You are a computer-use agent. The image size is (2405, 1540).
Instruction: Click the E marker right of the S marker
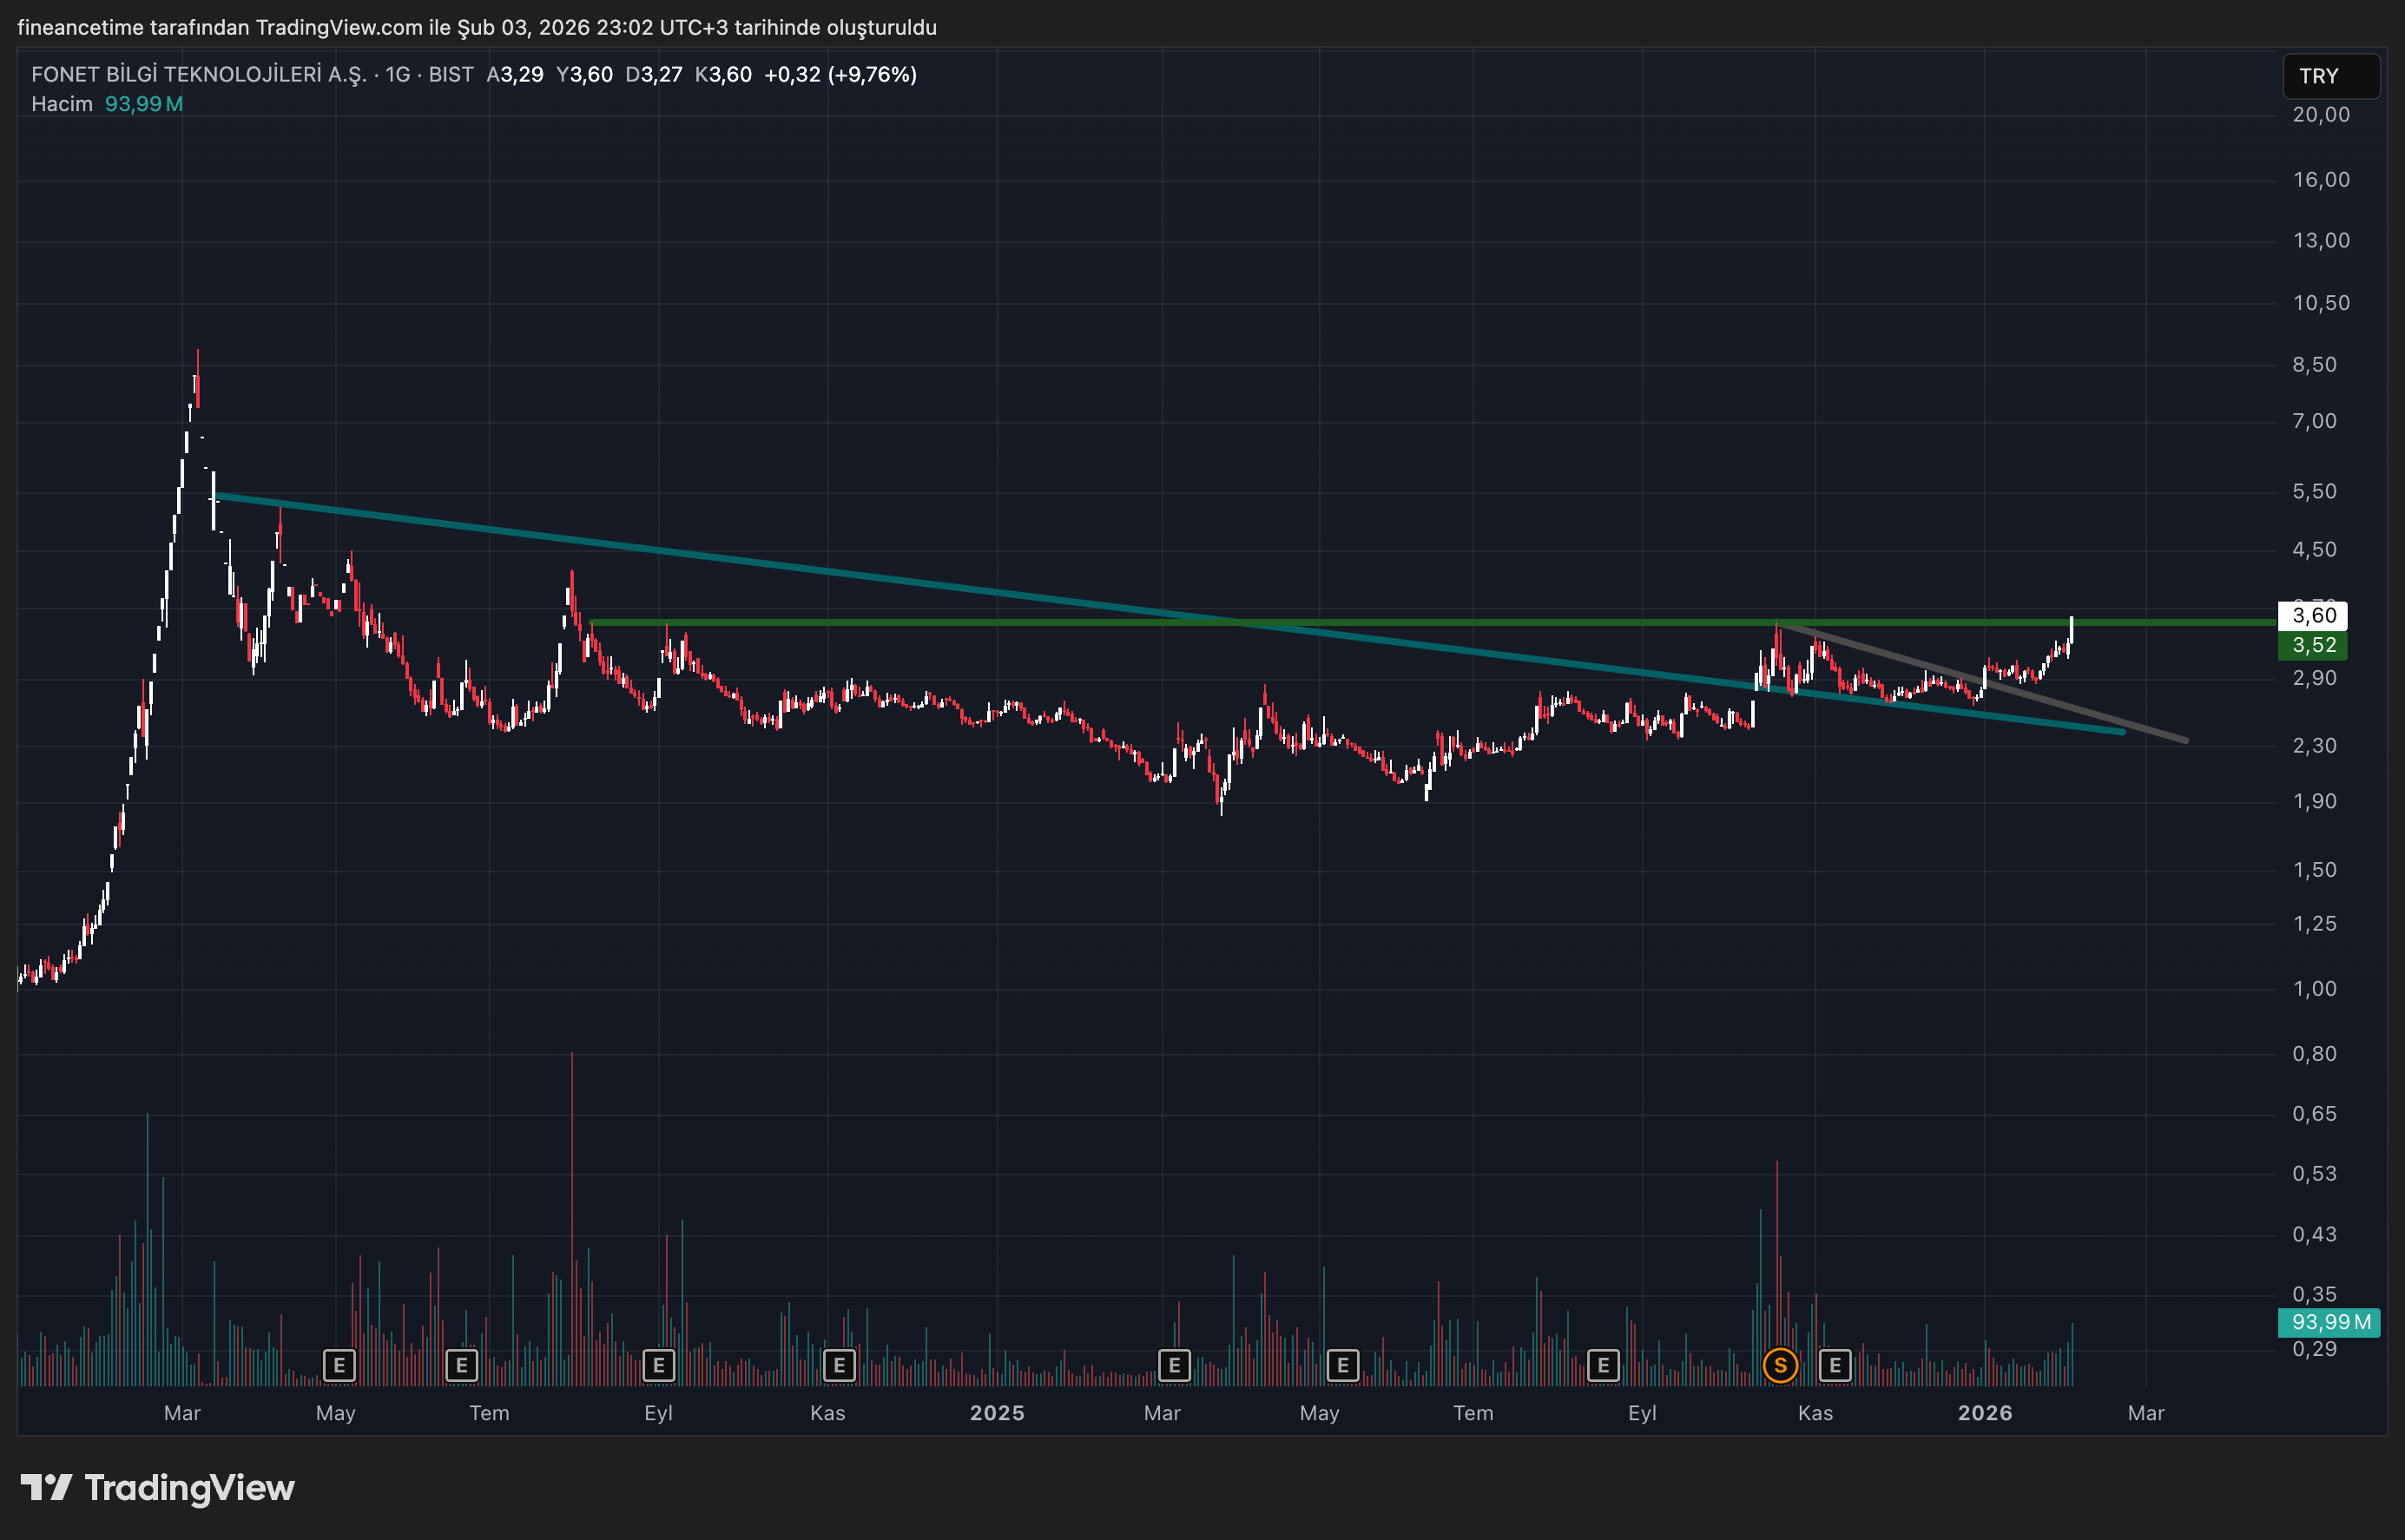pos(1835,1365)
